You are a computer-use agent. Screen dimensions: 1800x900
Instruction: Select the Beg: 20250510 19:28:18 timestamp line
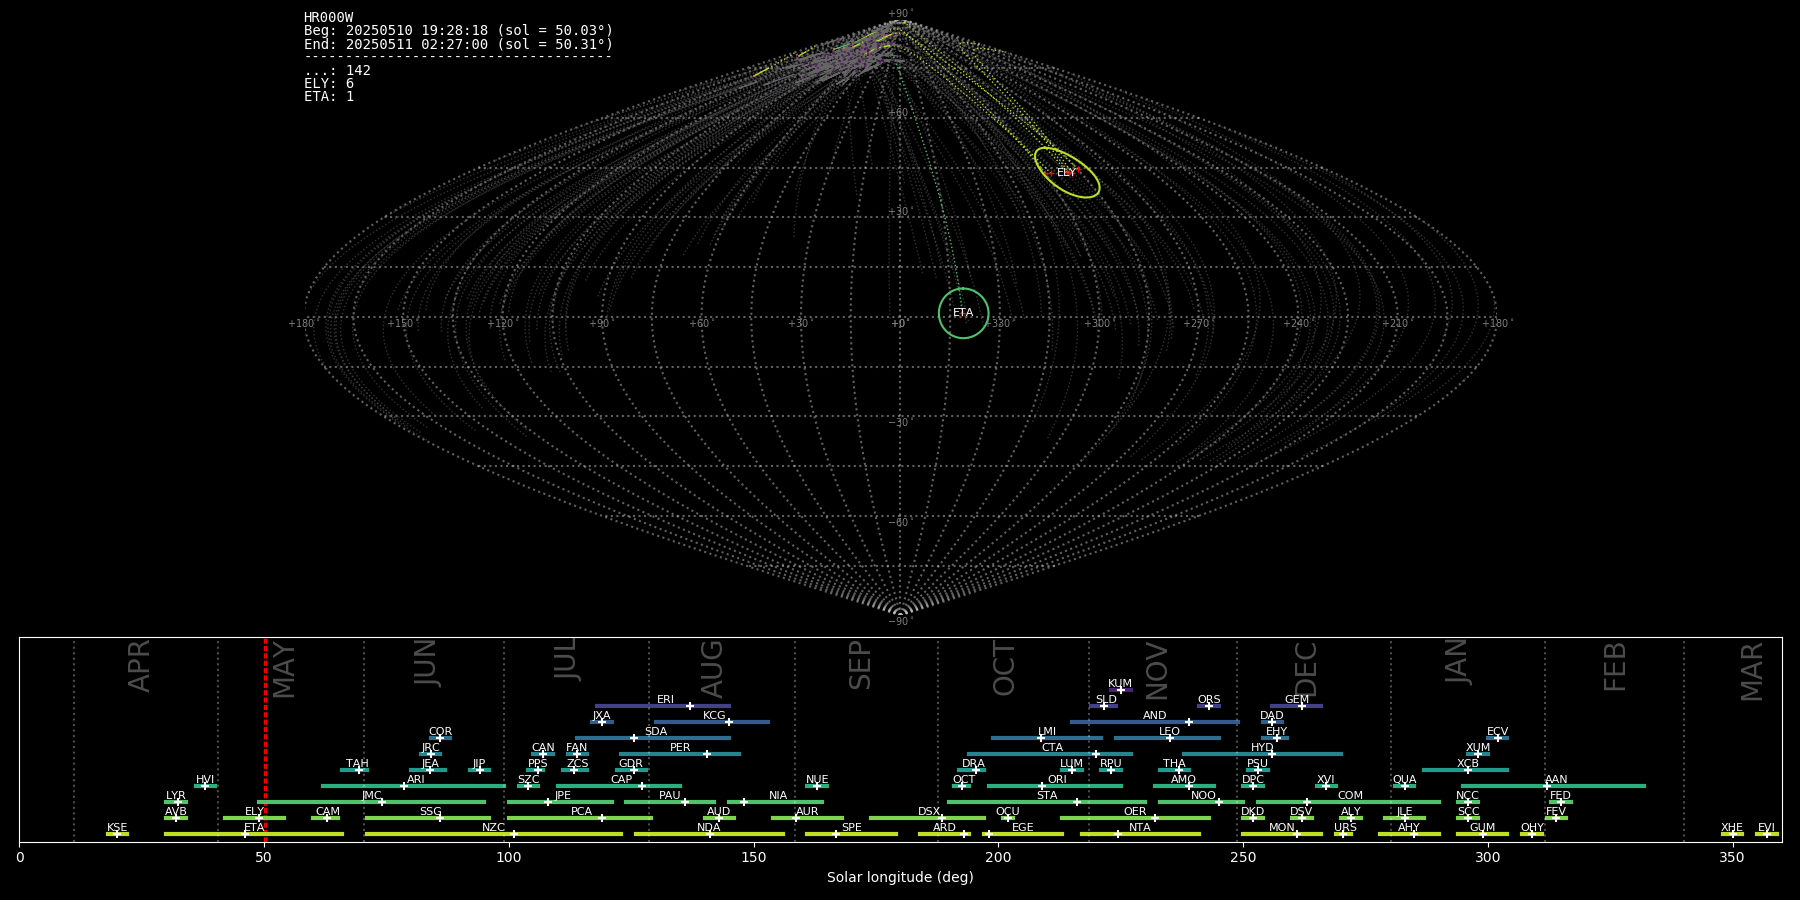click(458, 31)
